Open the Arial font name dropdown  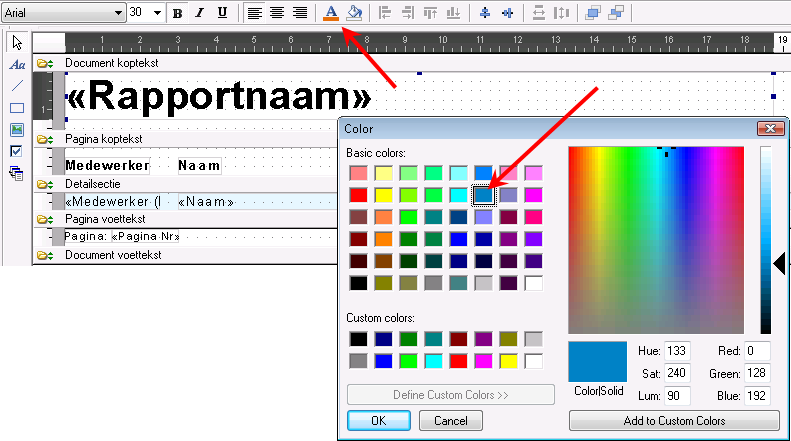118,13
